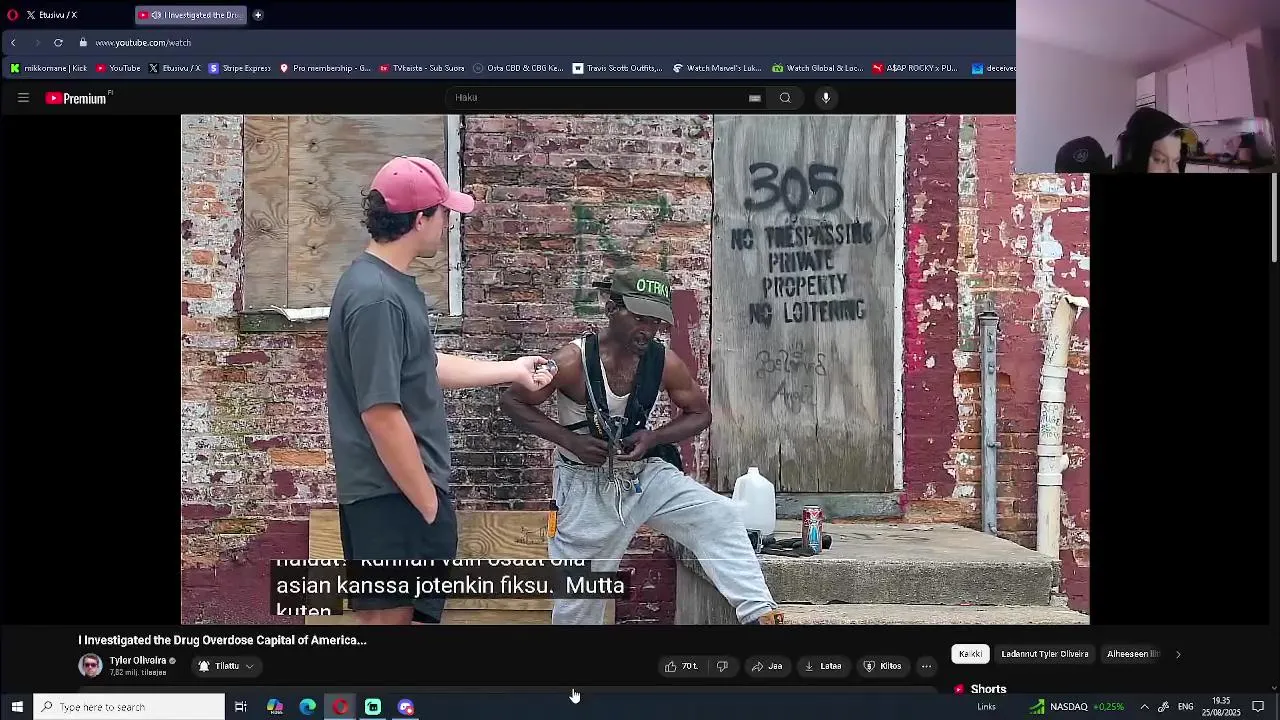Open the Watch Marvel's Luk bookmark
The width and height of the screenshot is (1280, 720).
[x=717, y=68]
